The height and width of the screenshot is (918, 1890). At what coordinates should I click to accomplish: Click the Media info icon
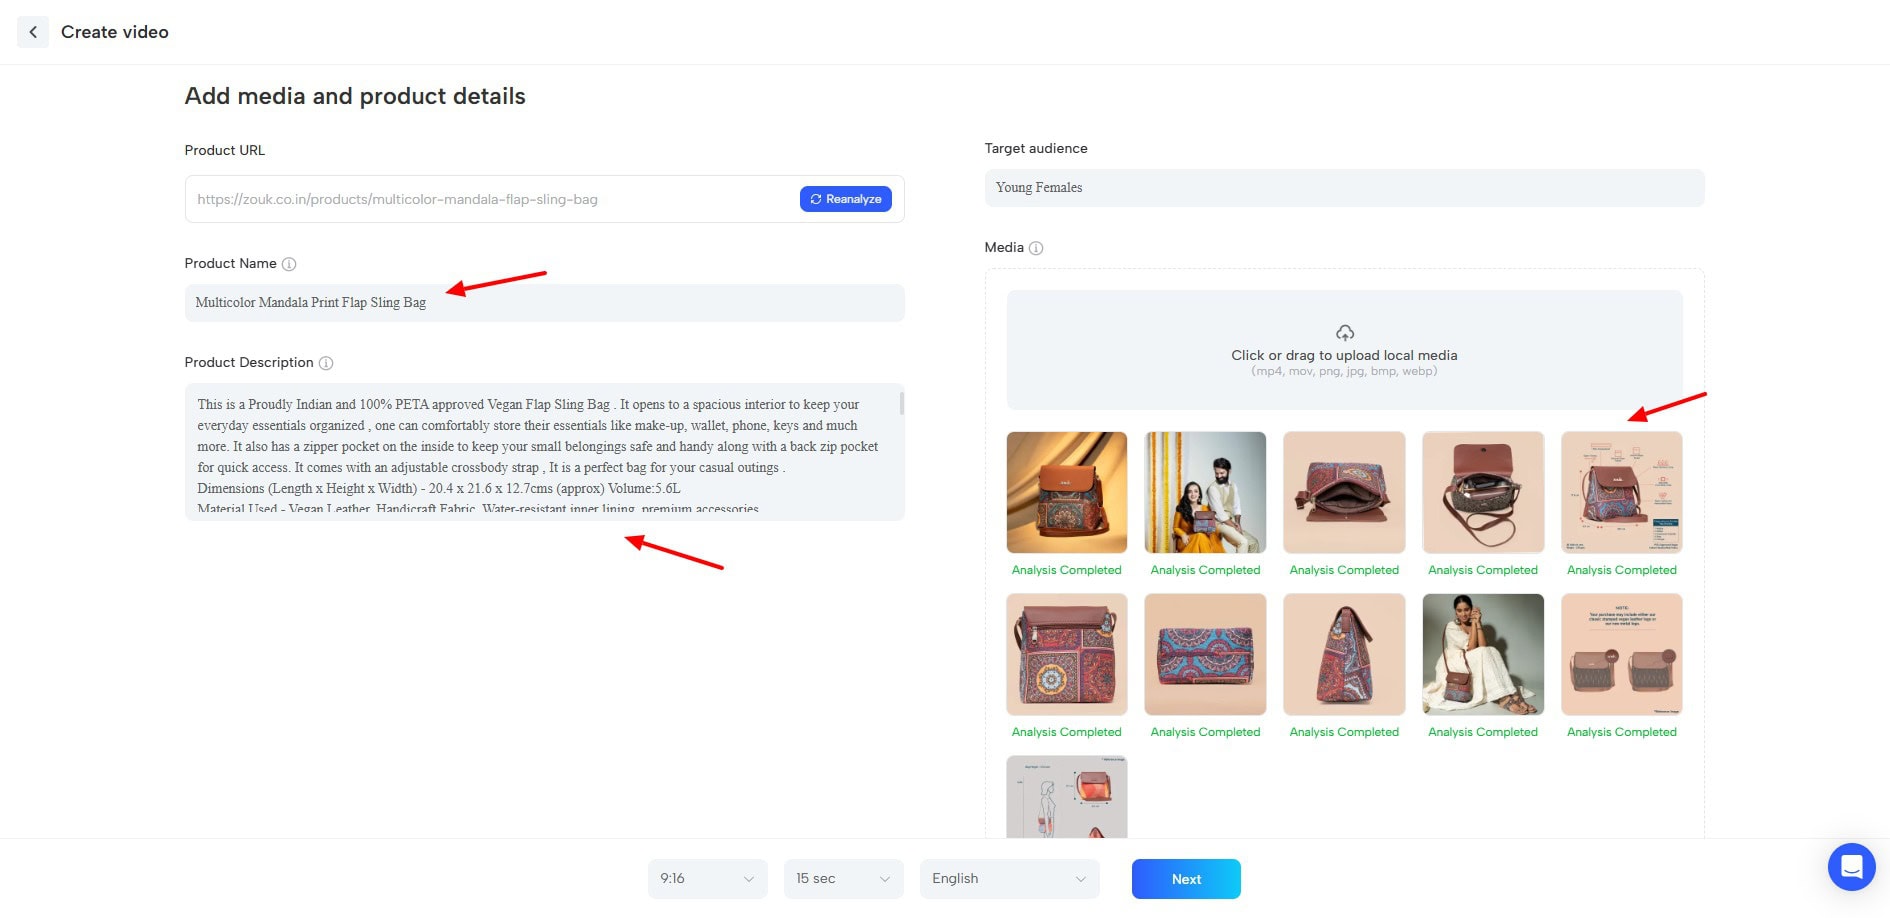click(x=1036, y=248)
